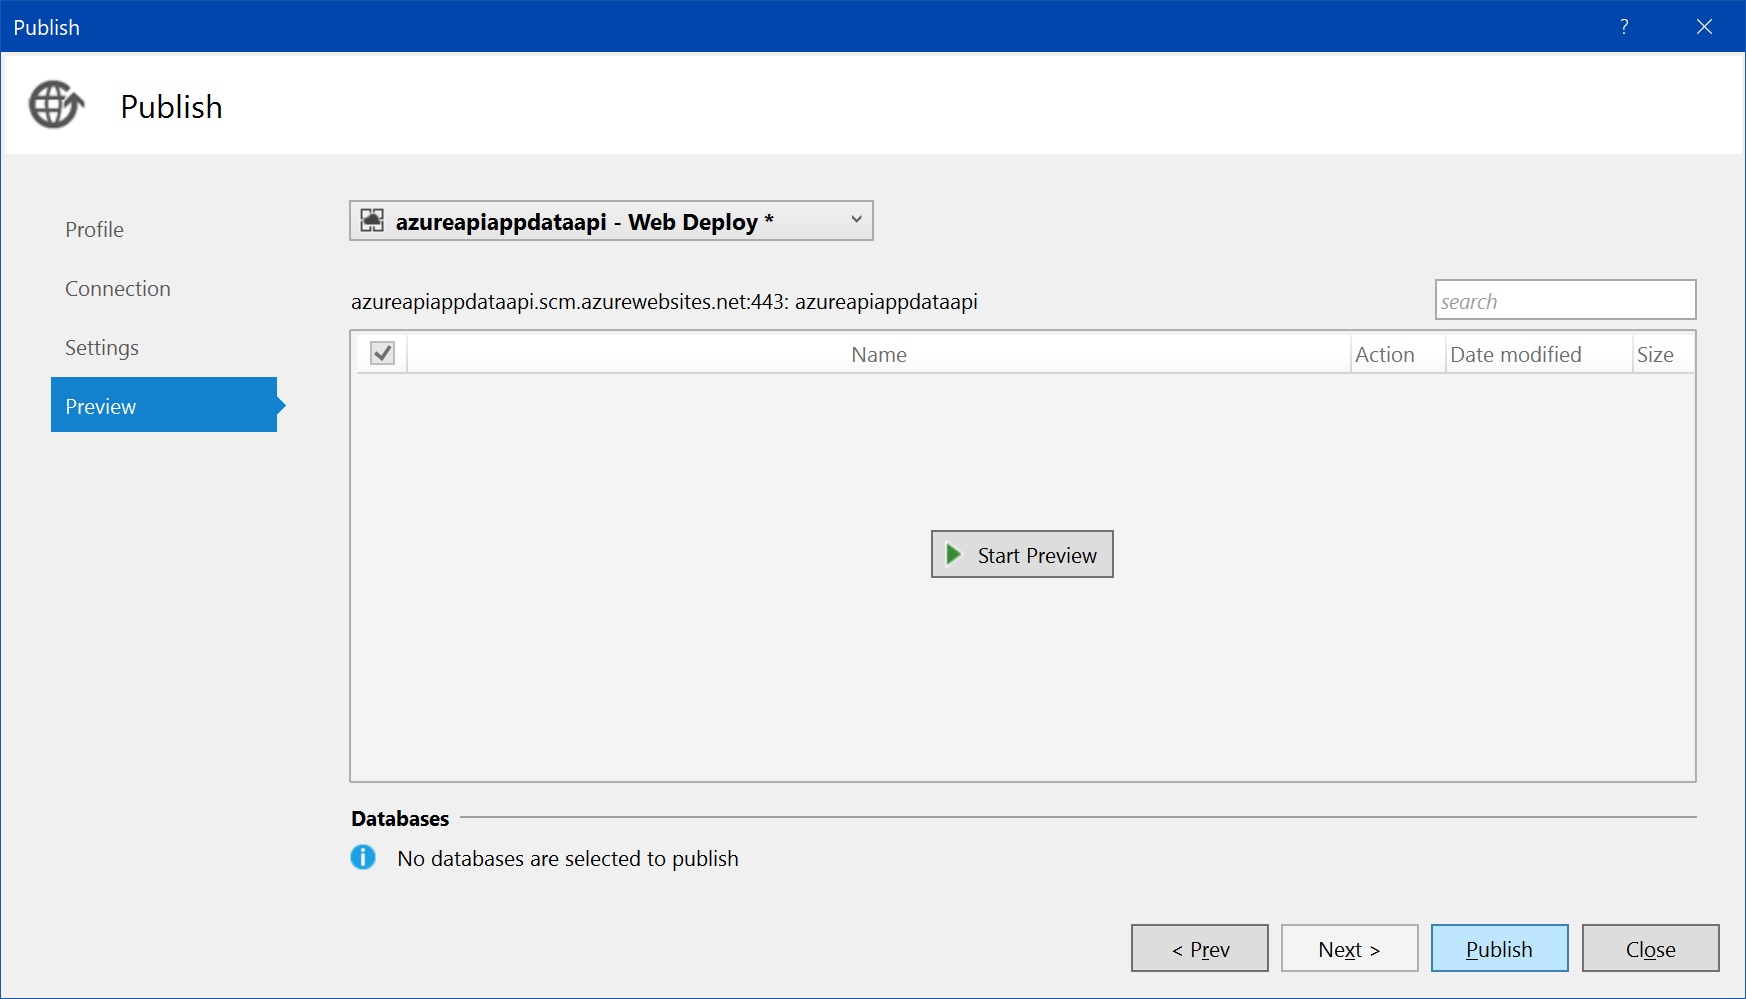Sort files by the Name column header

click(878, 355)
